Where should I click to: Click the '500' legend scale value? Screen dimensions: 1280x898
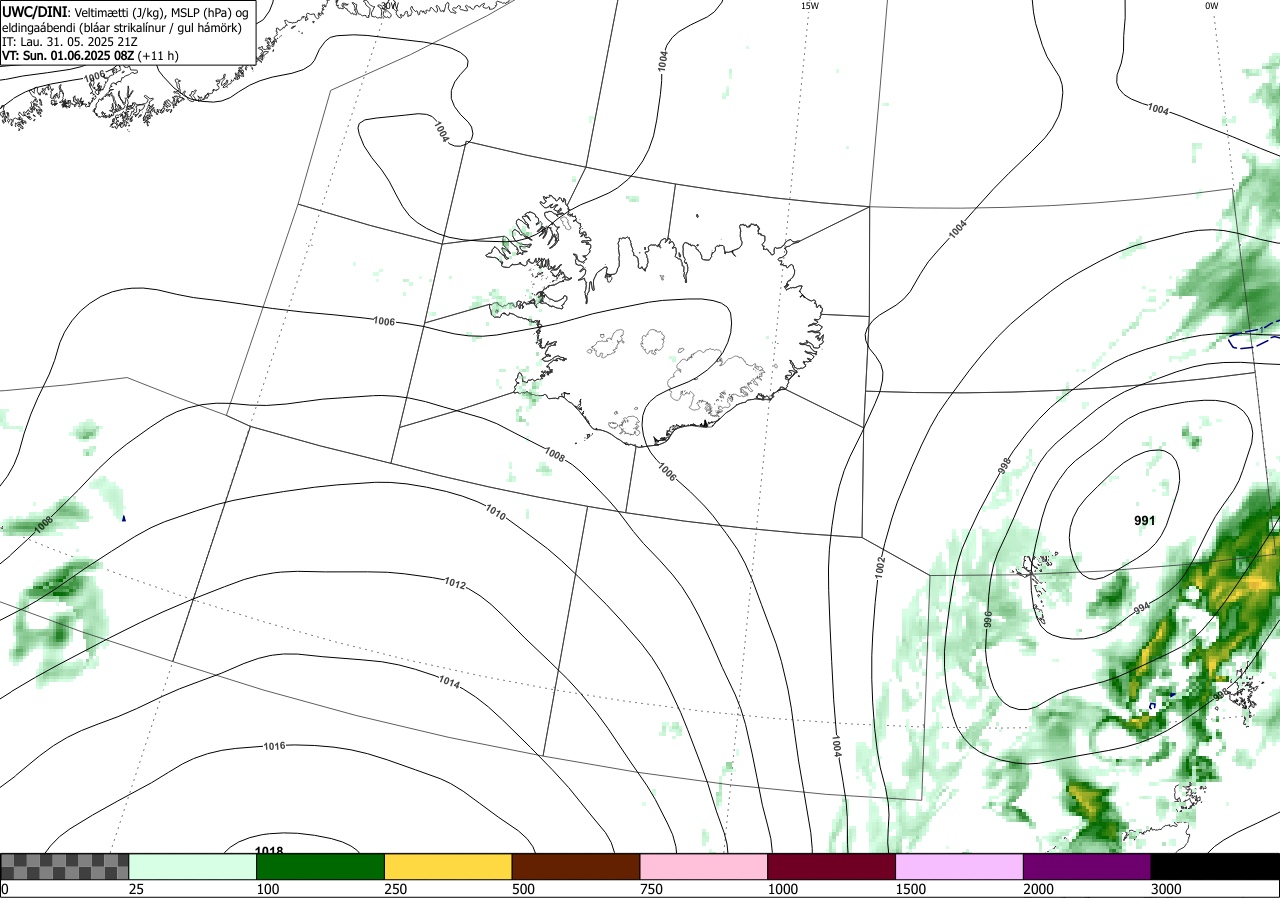522,889
